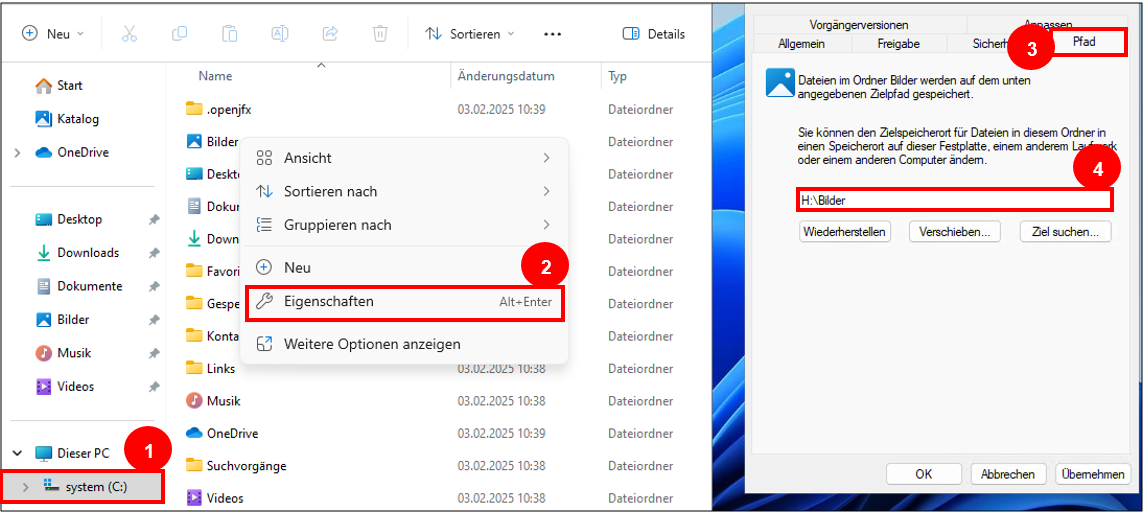Image resolution: width=1143 pixels, height=515 pixels.
Task: Click the Wiederherstellen button
Action: (845, 232)
